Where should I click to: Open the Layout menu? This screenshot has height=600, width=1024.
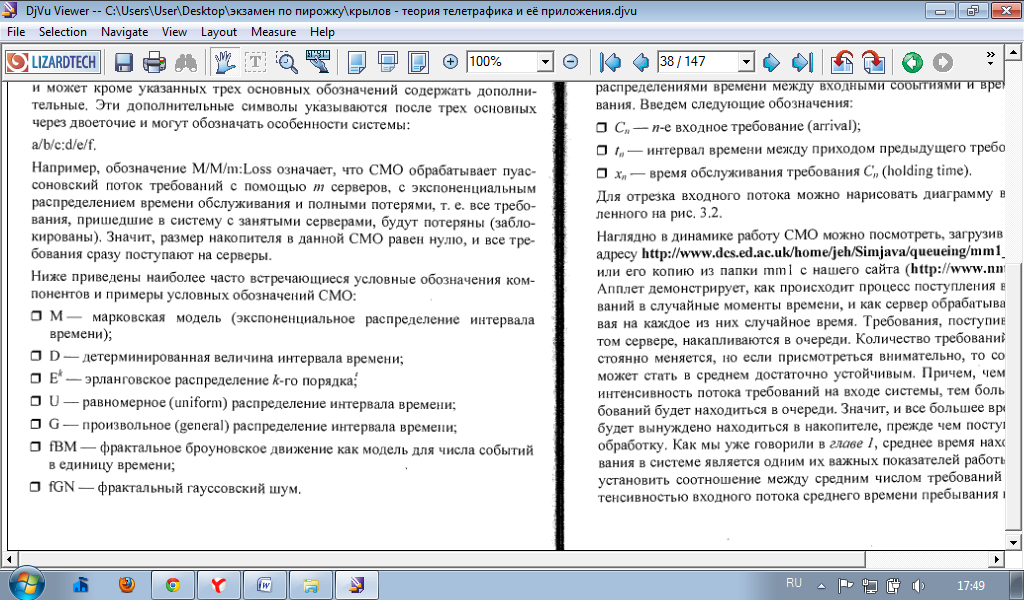pos(219,32)
